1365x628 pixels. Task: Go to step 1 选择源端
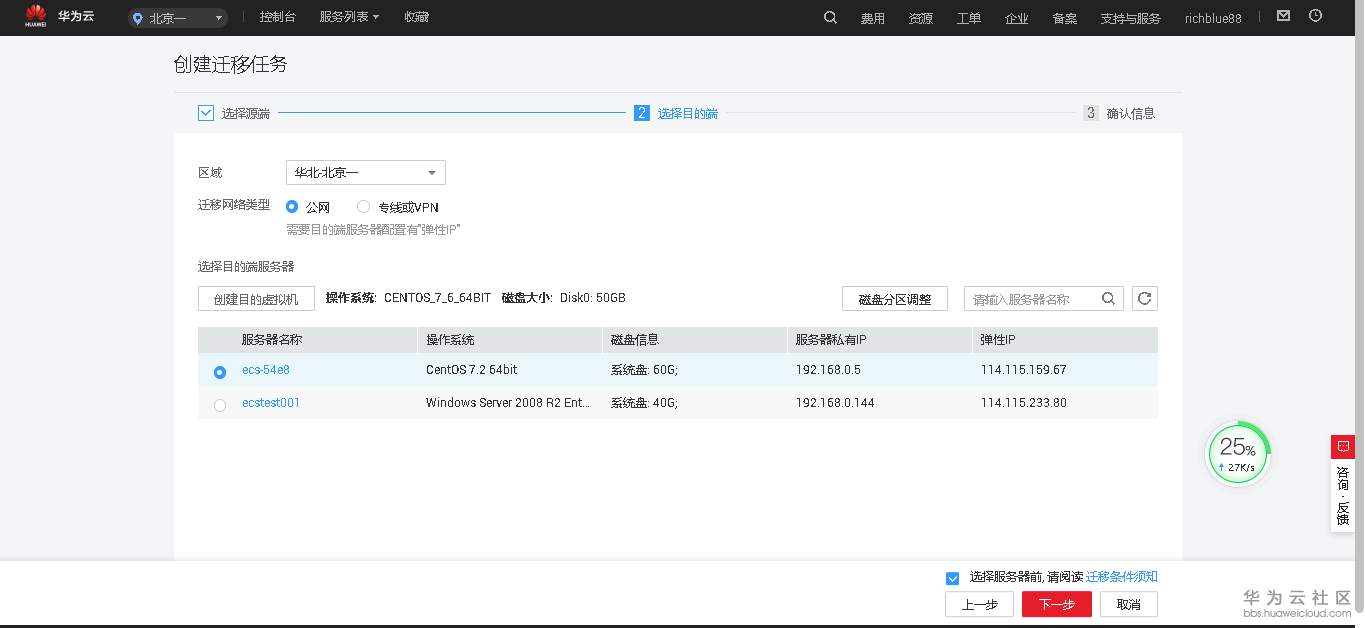(234, 113)
